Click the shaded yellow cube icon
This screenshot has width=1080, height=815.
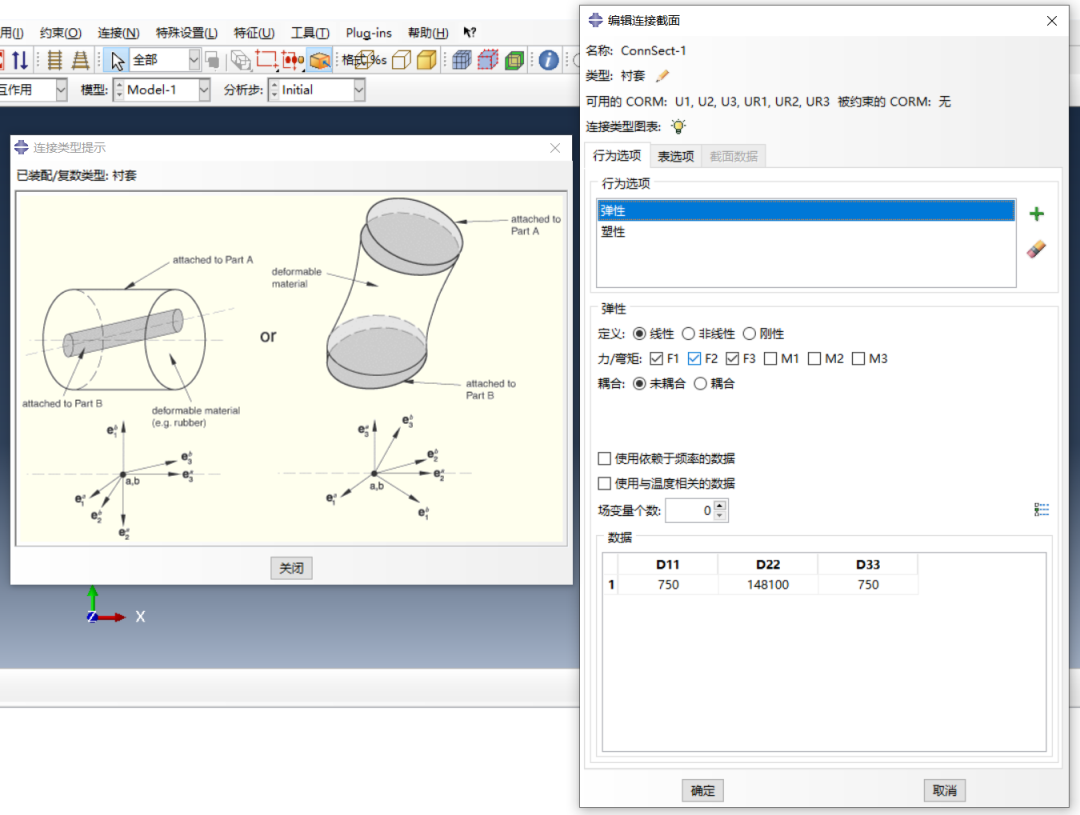pos(427,61)
